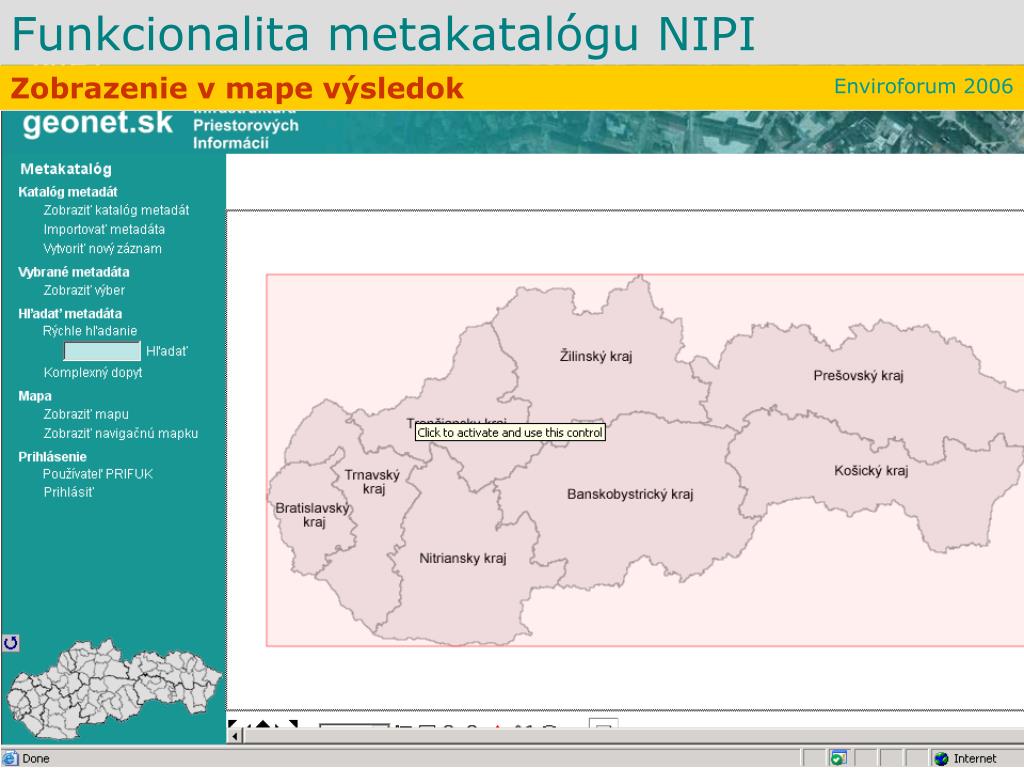Click Banskobystrický kraj region on map
The height and width of the screenshot is (768, 1024).
click(x=630, y=494)
